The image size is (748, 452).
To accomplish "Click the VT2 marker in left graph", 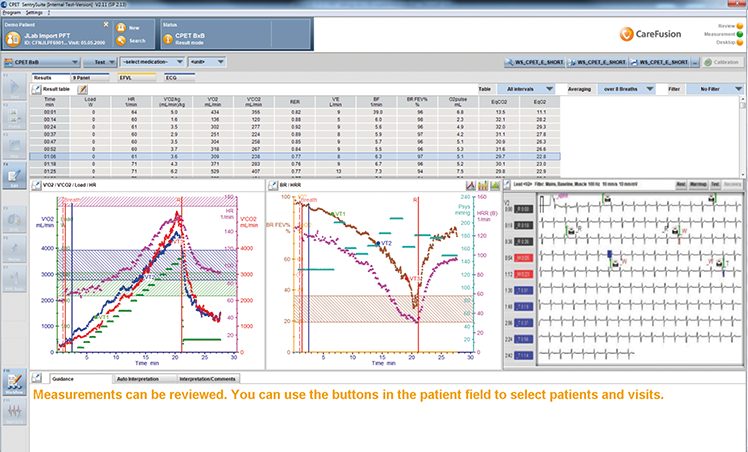I will [x=148, y=277].
